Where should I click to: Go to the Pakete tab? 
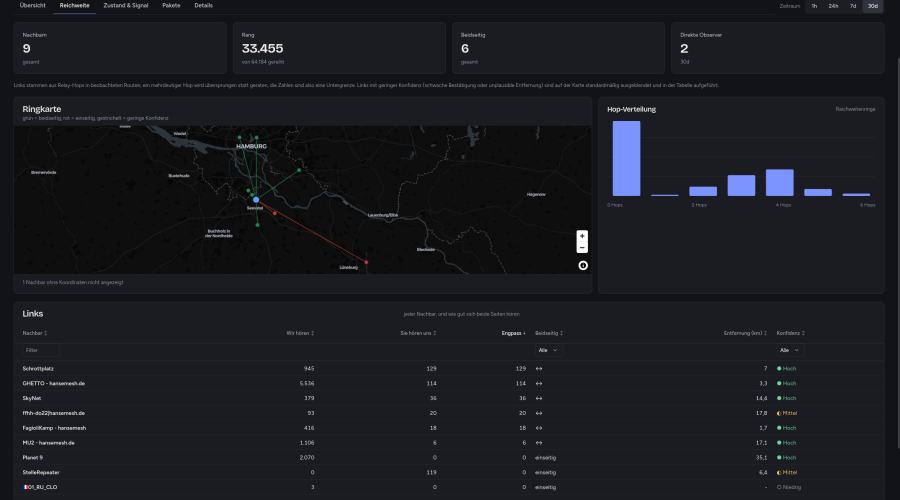point(171,6)
